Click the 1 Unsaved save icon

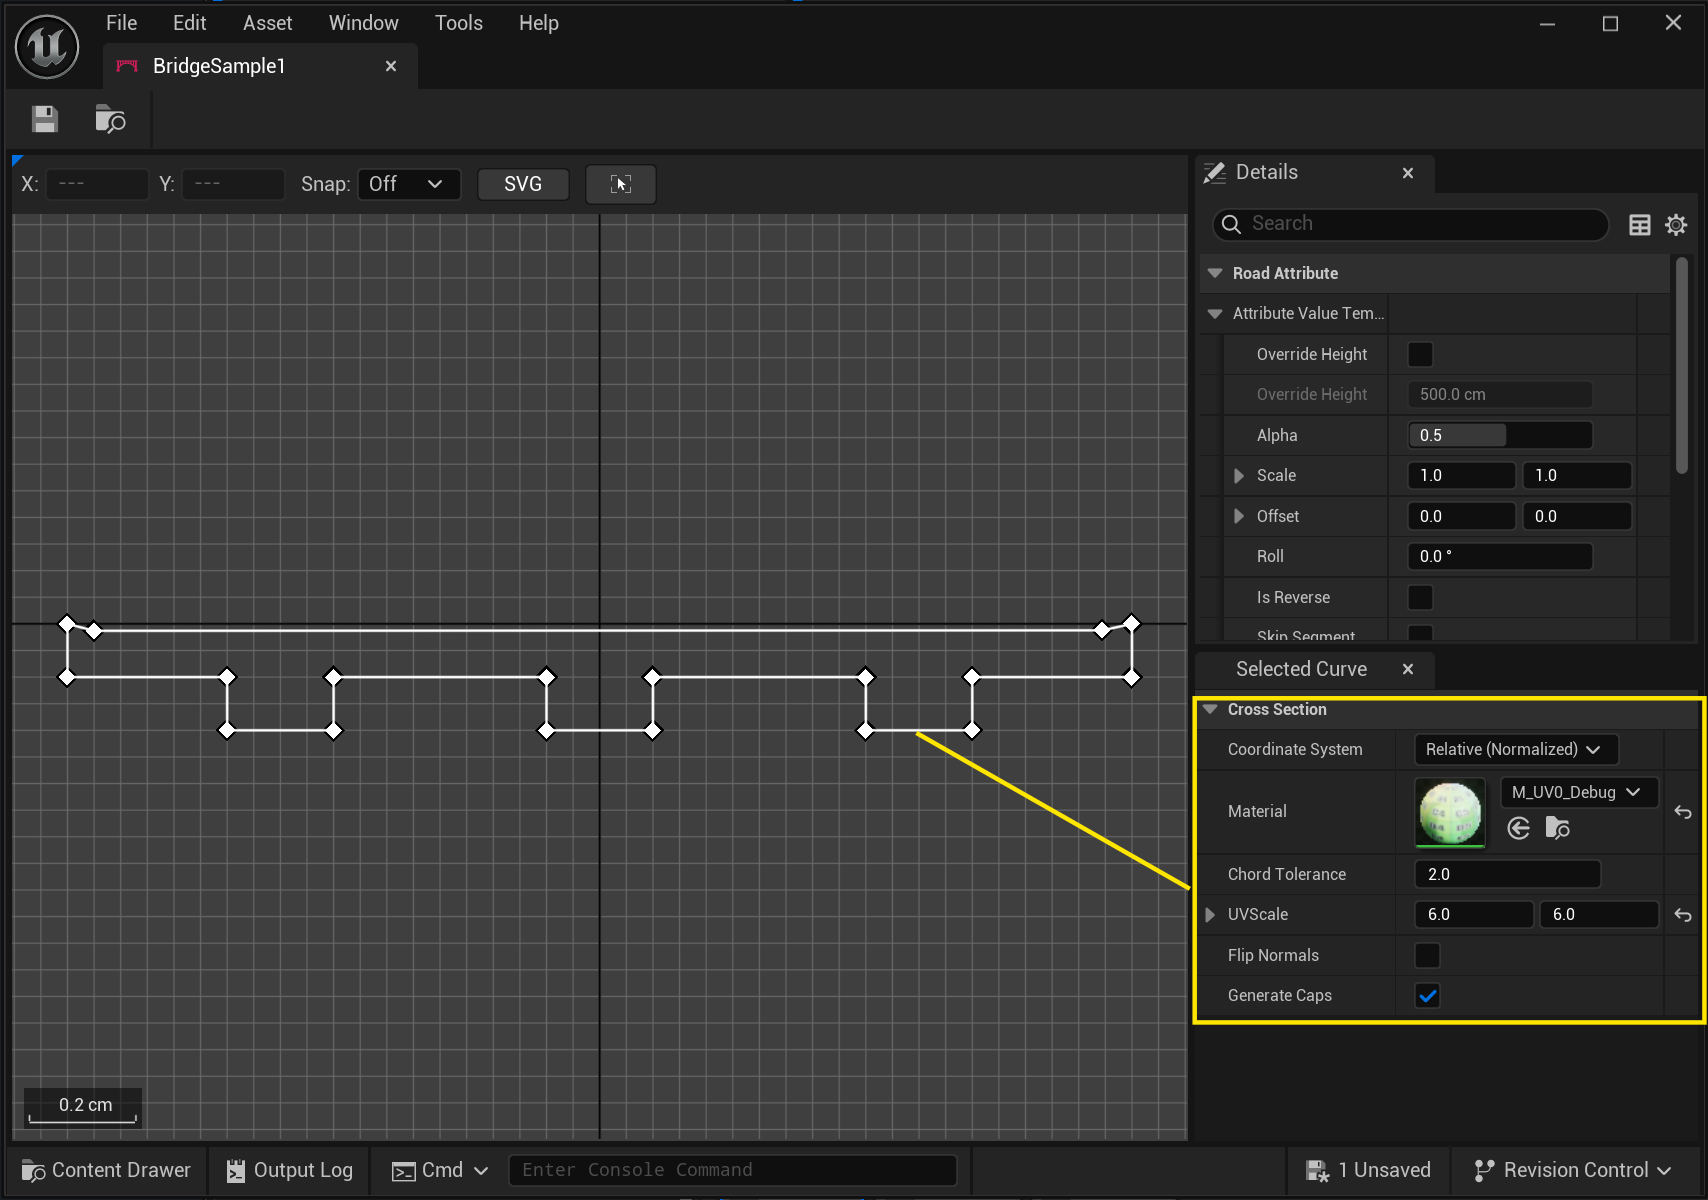[1317, 1170]
